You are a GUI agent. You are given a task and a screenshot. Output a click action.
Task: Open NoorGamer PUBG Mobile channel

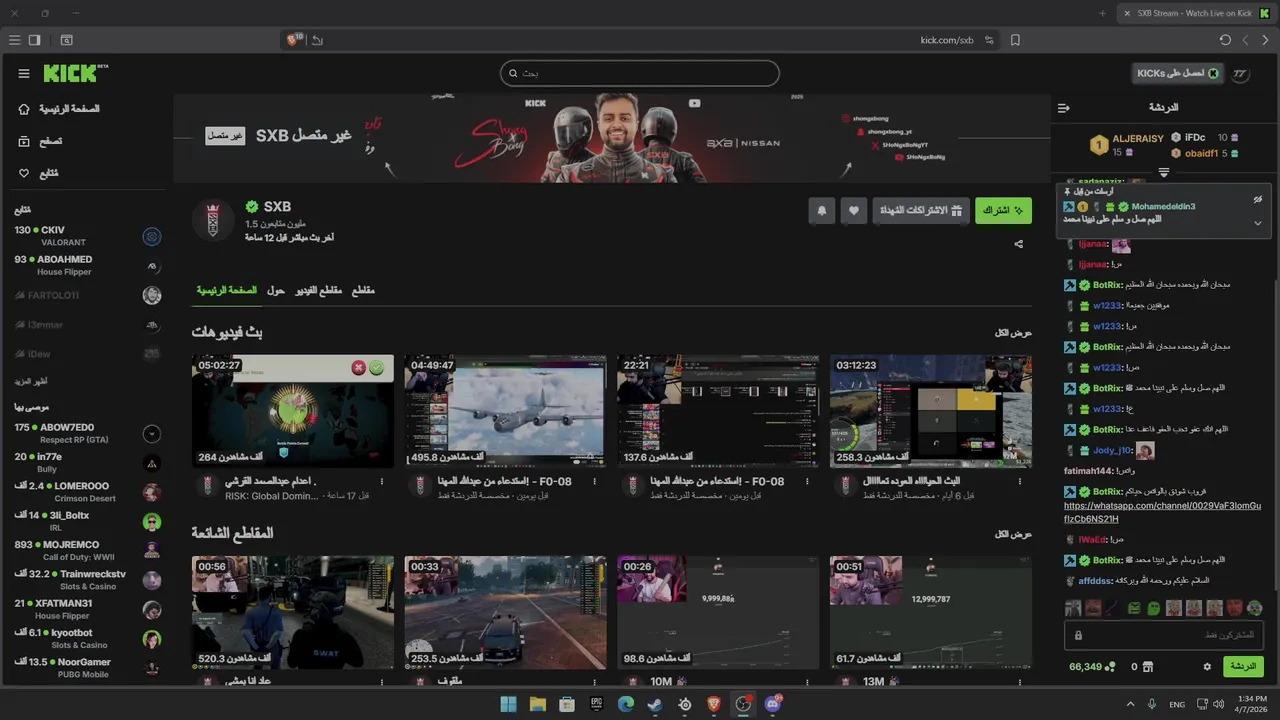pyautogui.click(x=87, y=668)
